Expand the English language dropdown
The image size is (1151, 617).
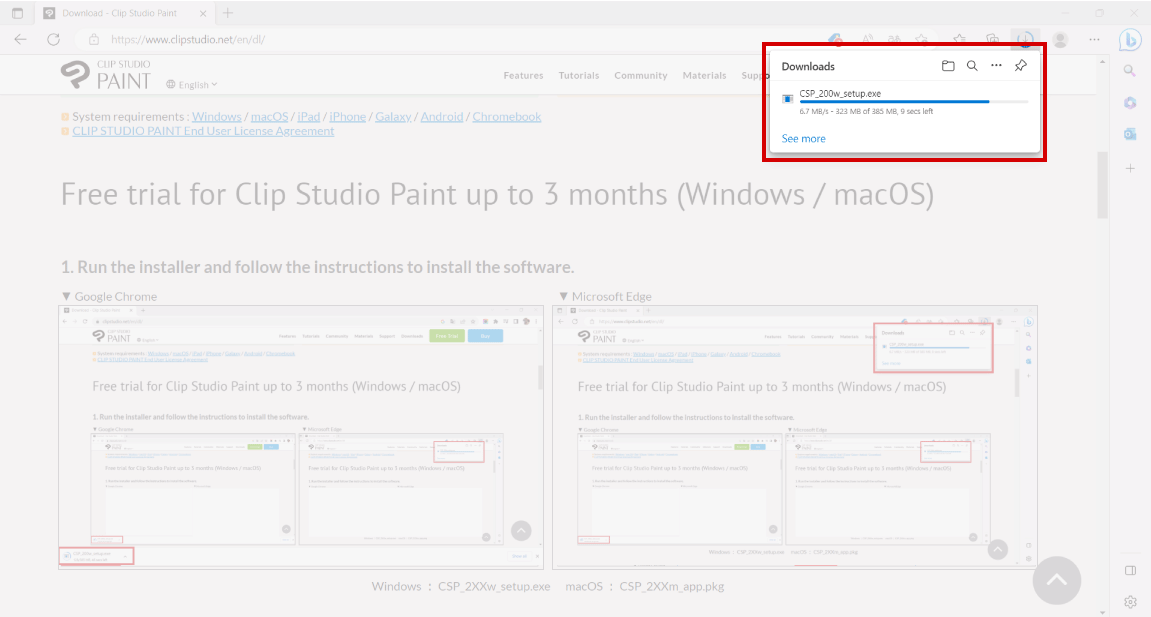192,85
